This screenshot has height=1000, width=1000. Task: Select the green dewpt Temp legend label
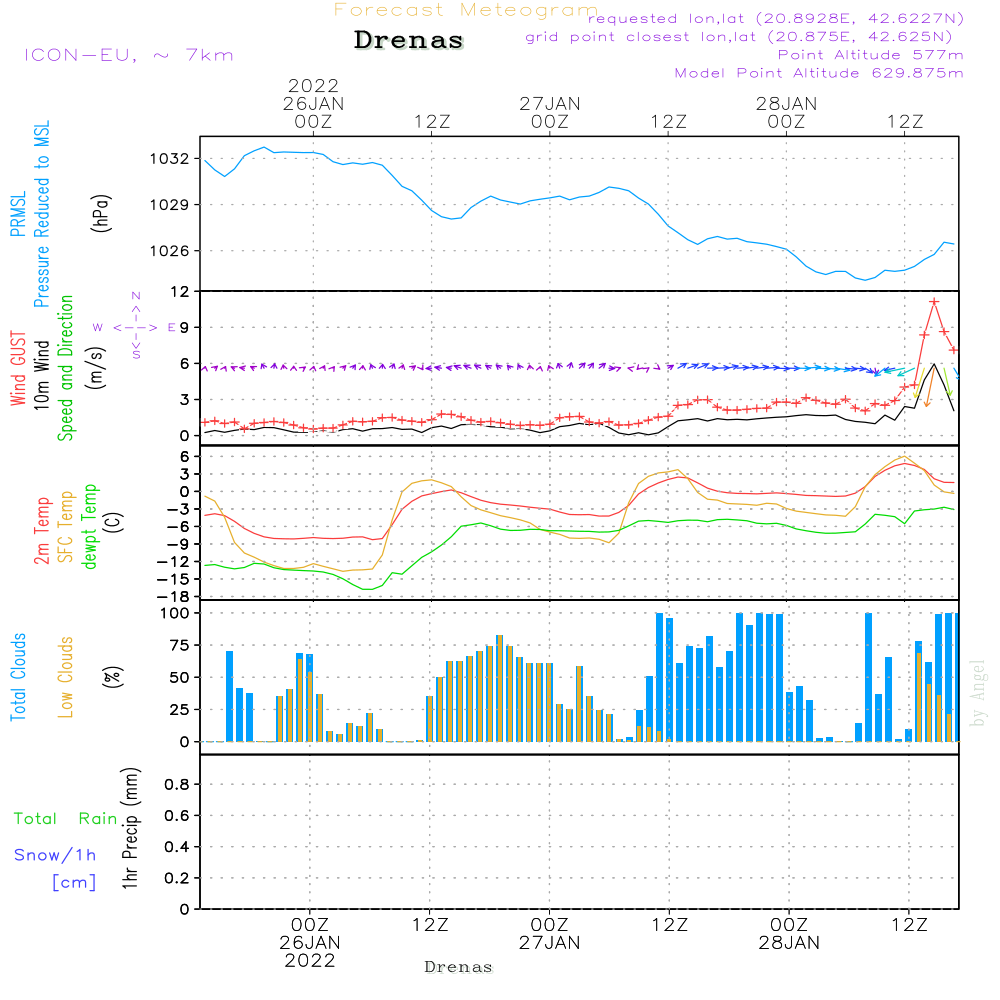[90, 527]
